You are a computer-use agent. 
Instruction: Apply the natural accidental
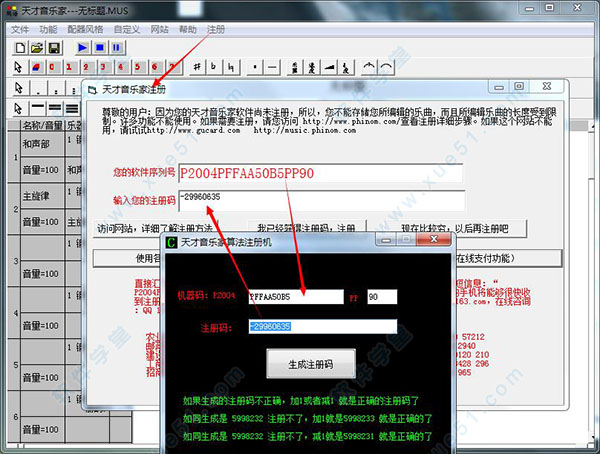pos(231,67)
